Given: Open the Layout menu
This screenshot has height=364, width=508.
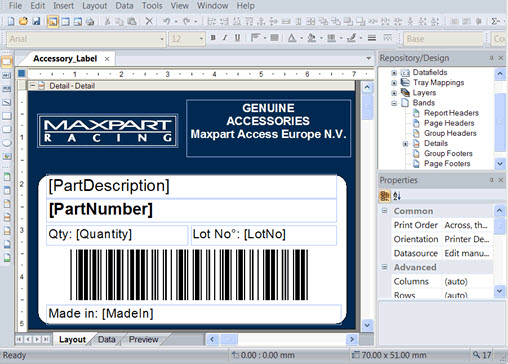Looking at the screenshot, I should tap(95, 6).
